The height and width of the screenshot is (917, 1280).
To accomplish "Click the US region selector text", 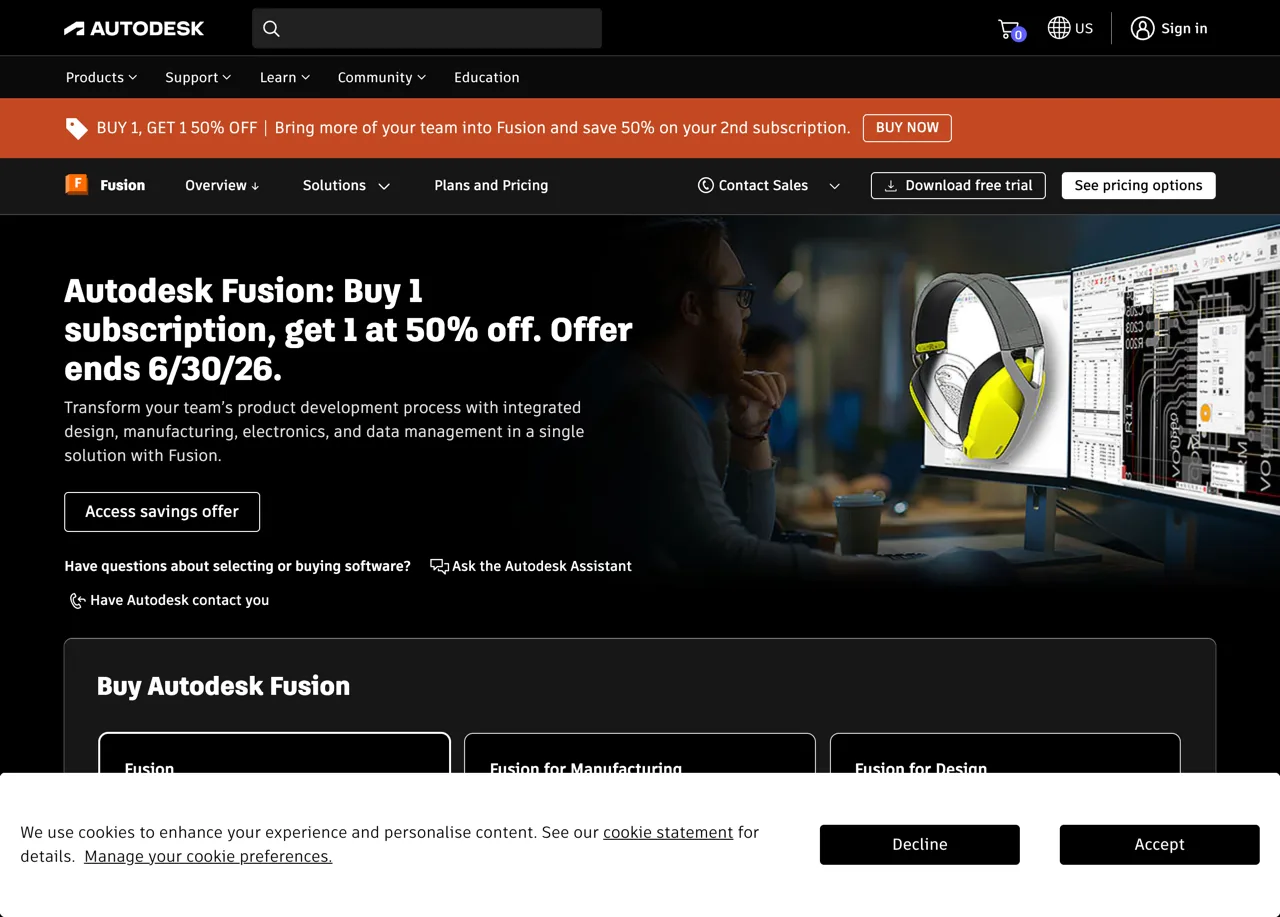I will point(1084,28).
